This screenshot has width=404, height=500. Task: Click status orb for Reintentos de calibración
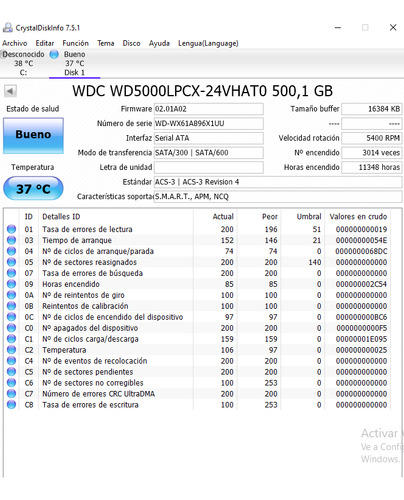[x=11, y=306]
